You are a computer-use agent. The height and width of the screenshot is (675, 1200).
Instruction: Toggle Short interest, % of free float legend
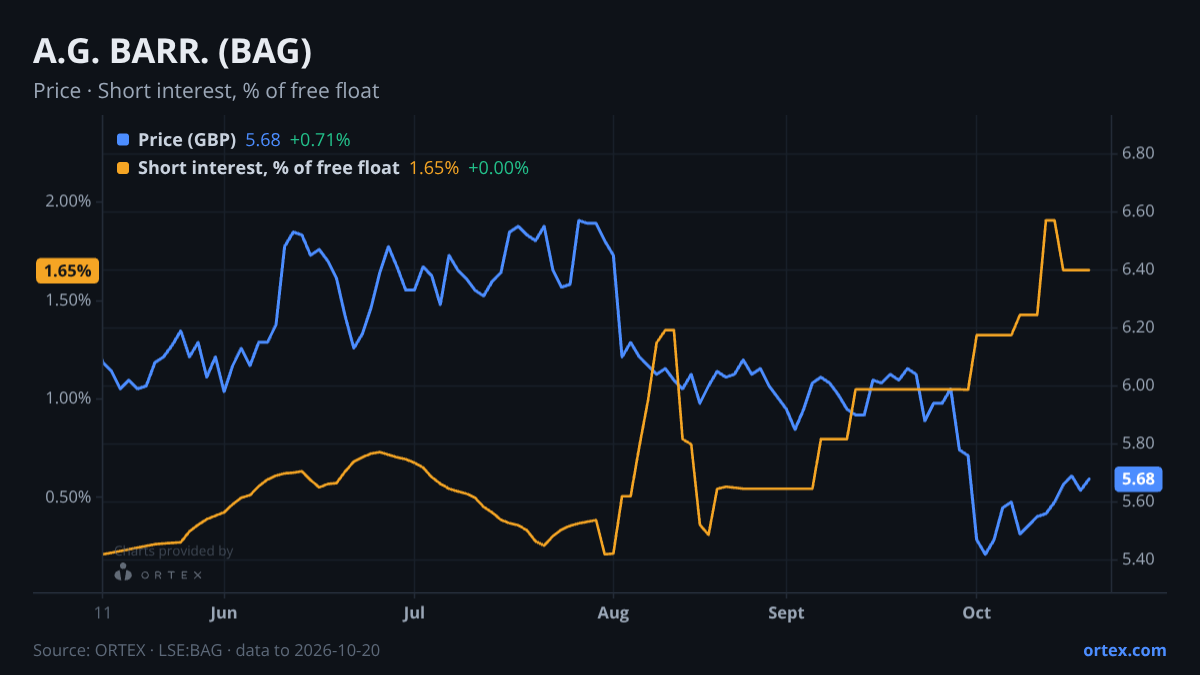coord(269,168)
